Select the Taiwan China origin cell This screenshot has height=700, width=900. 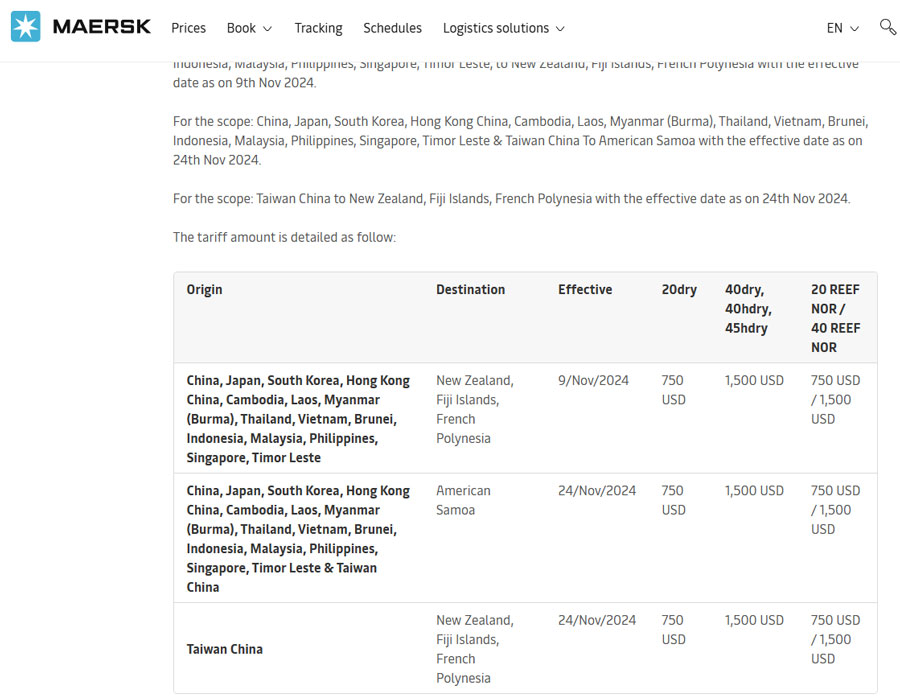click(225, 649)
